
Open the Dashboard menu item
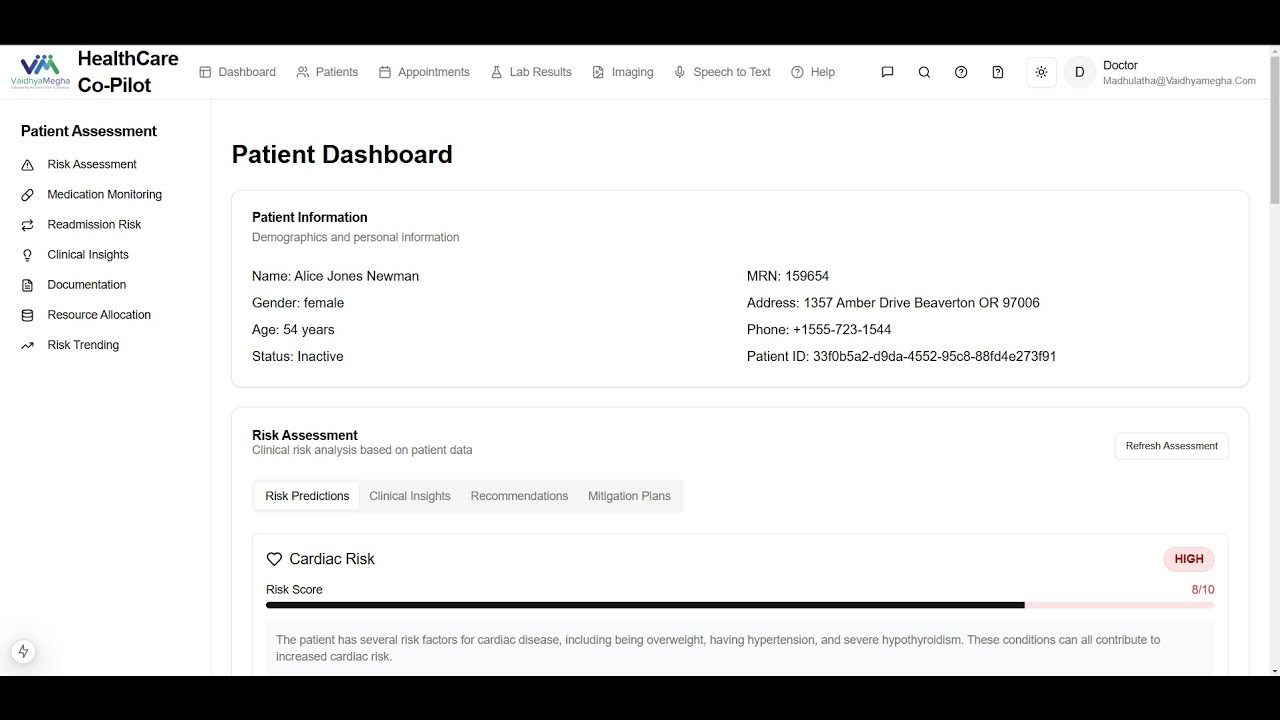tap(237, 72)
